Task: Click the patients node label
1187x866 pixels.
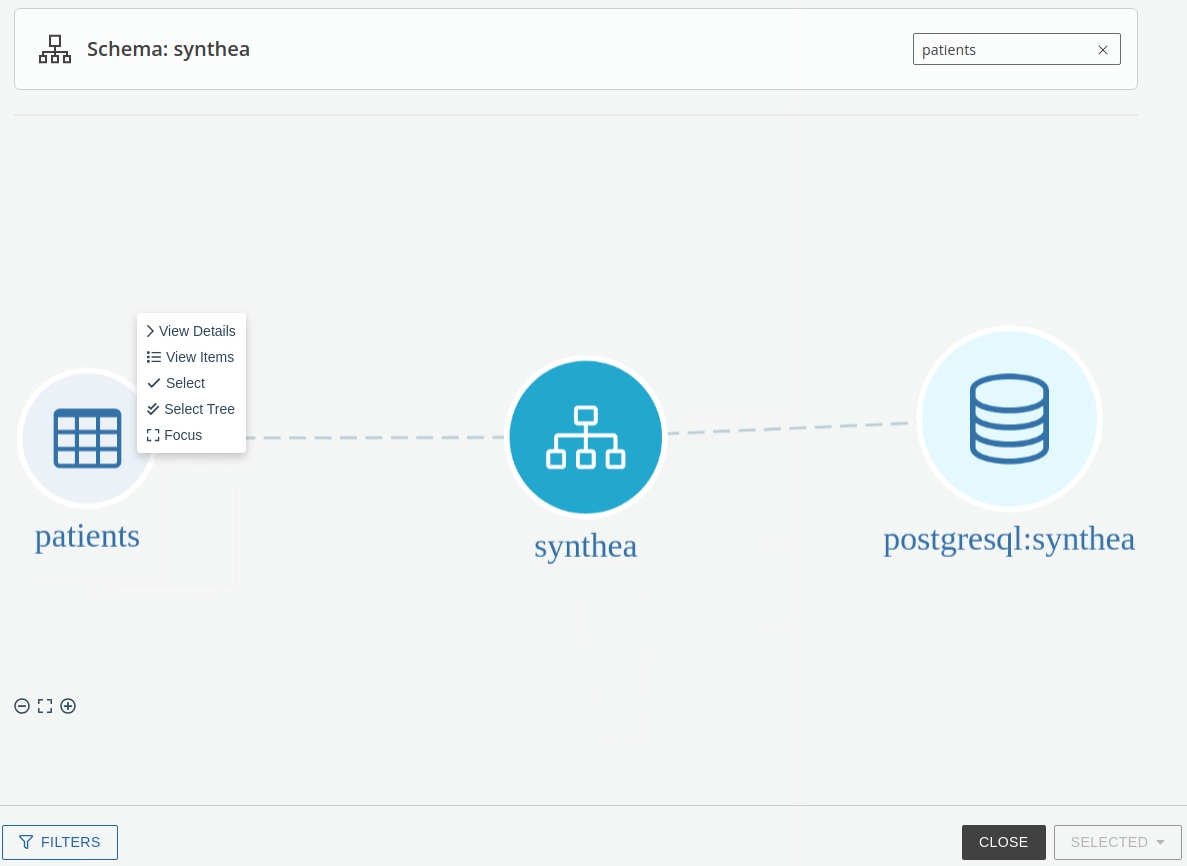Action: click(87, 536)
